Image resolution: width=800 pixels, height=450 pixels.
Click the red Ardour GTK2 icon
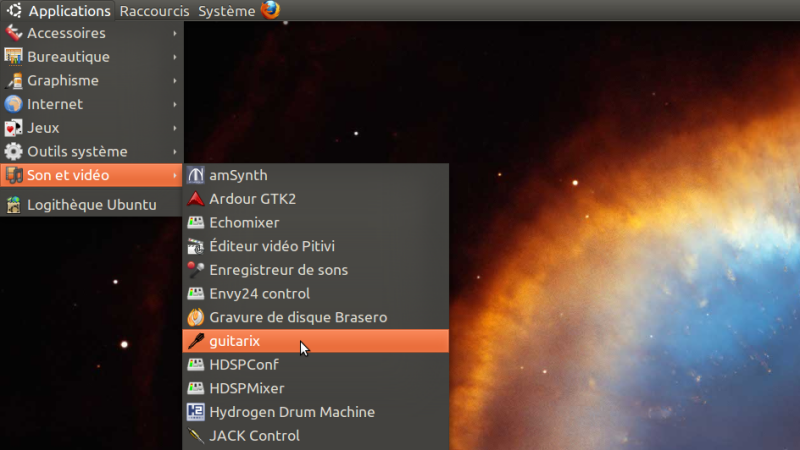(x=195, y=199)
